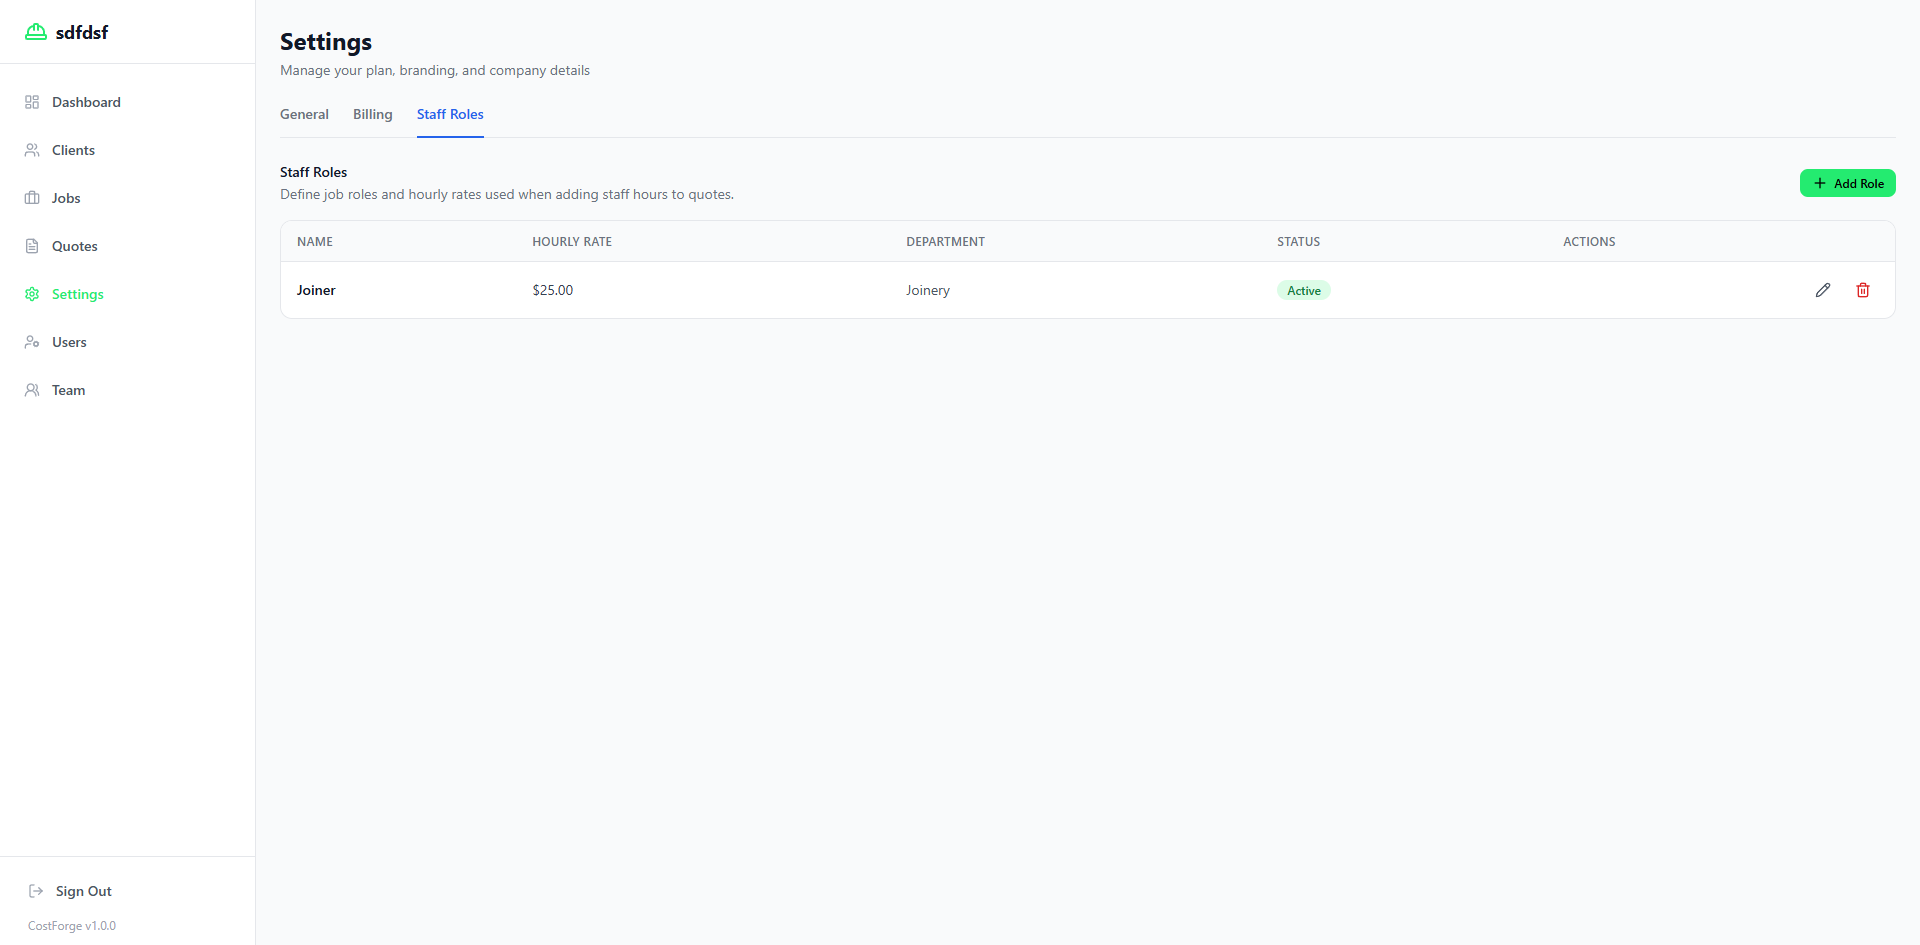Click the green hard hat logo icon
Image resolution: width=1920 pixels, height=945 pixels.
pos(36,32)
